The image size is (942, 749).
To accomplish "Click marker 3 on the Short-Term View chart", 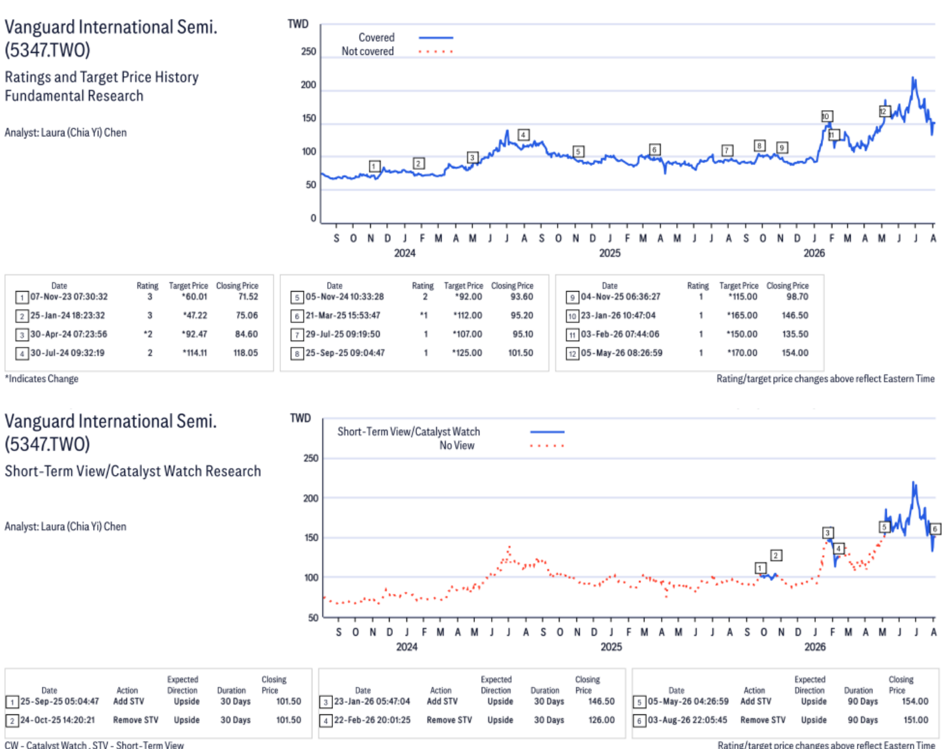I will pyautogui.click(x=828, y=533).
